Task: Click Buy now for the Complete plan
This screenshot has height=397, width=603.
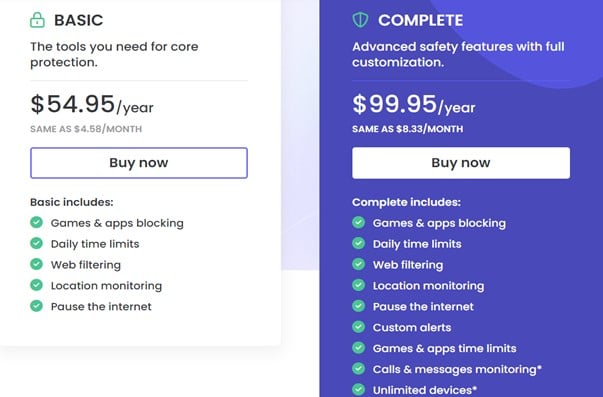Action: click(461, 163)
